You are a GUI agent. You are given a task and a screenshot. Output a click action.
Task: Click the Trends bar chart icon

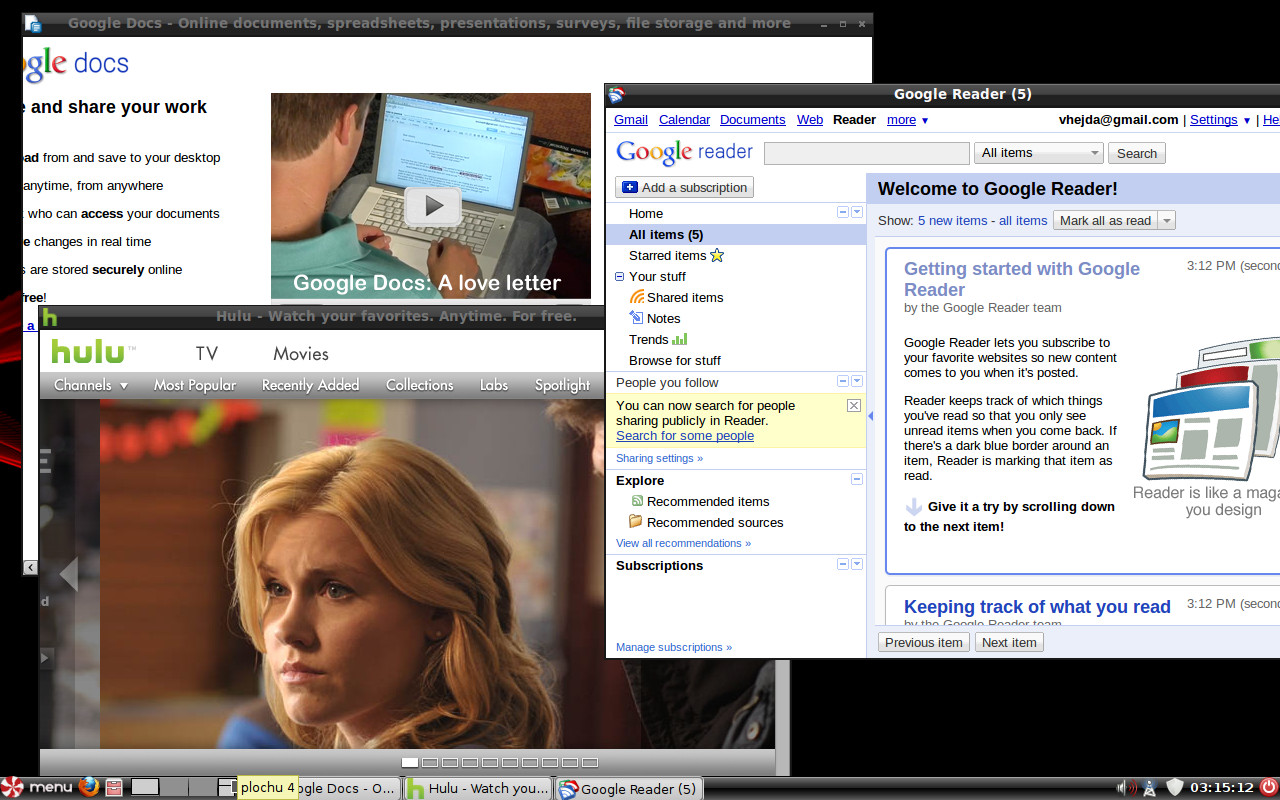point(680,339)
